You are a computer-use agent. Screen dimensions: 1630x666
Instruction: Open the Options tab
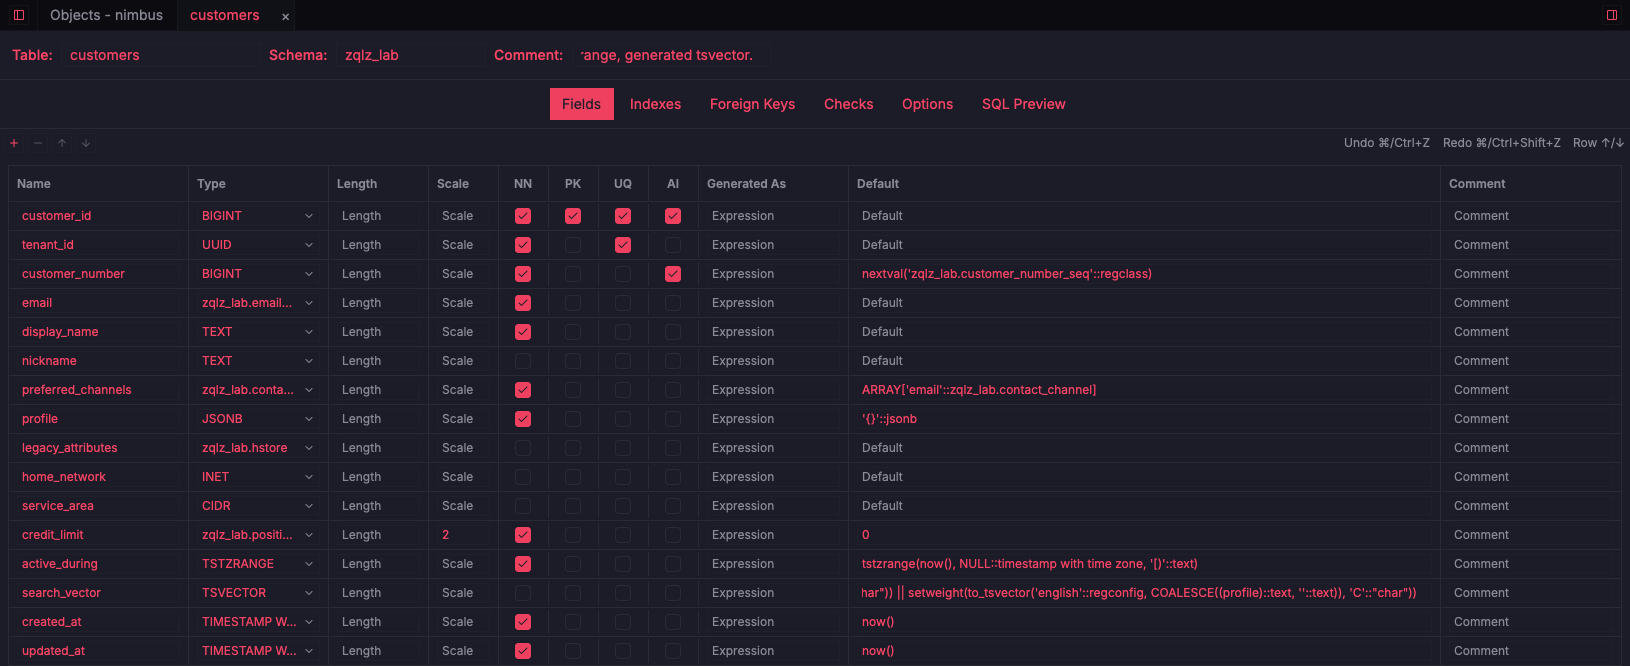coord(928,104)
